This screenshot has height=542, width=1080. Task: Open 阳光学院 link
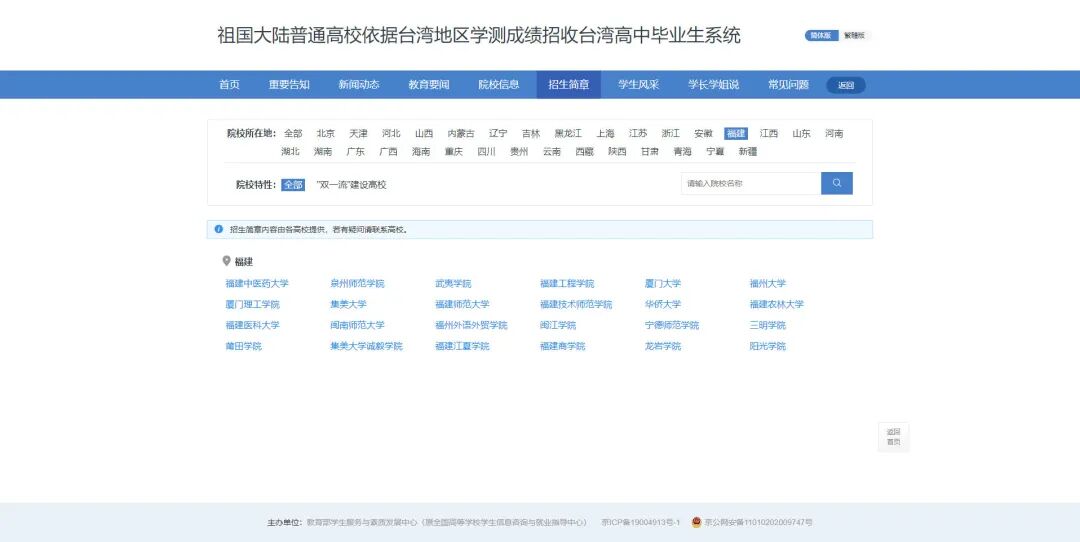click(x=767, y=346)
